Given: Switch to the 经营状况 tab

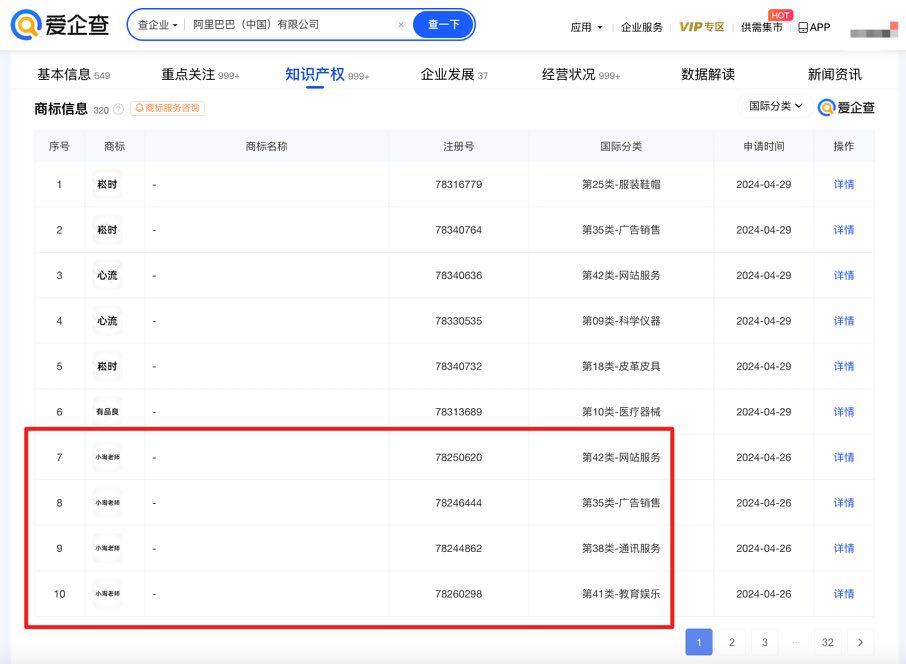Looking at the screenshot, I should tap(581, 75).
